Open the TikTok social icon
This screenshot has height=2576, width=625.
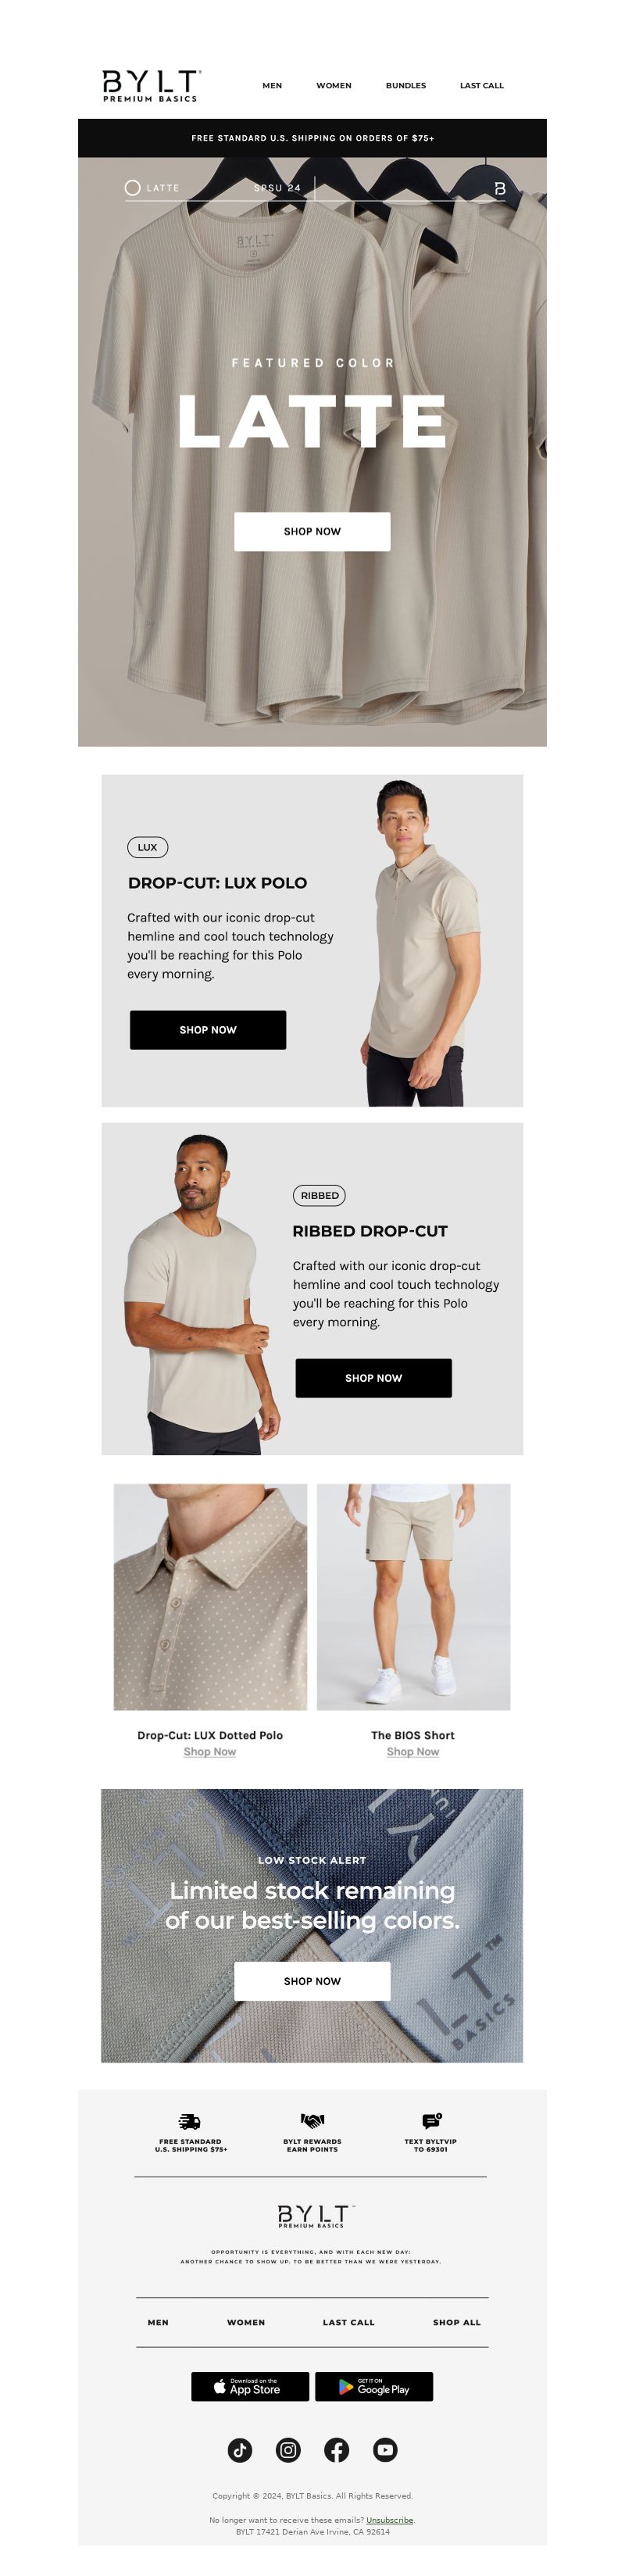click(240, 2449)
